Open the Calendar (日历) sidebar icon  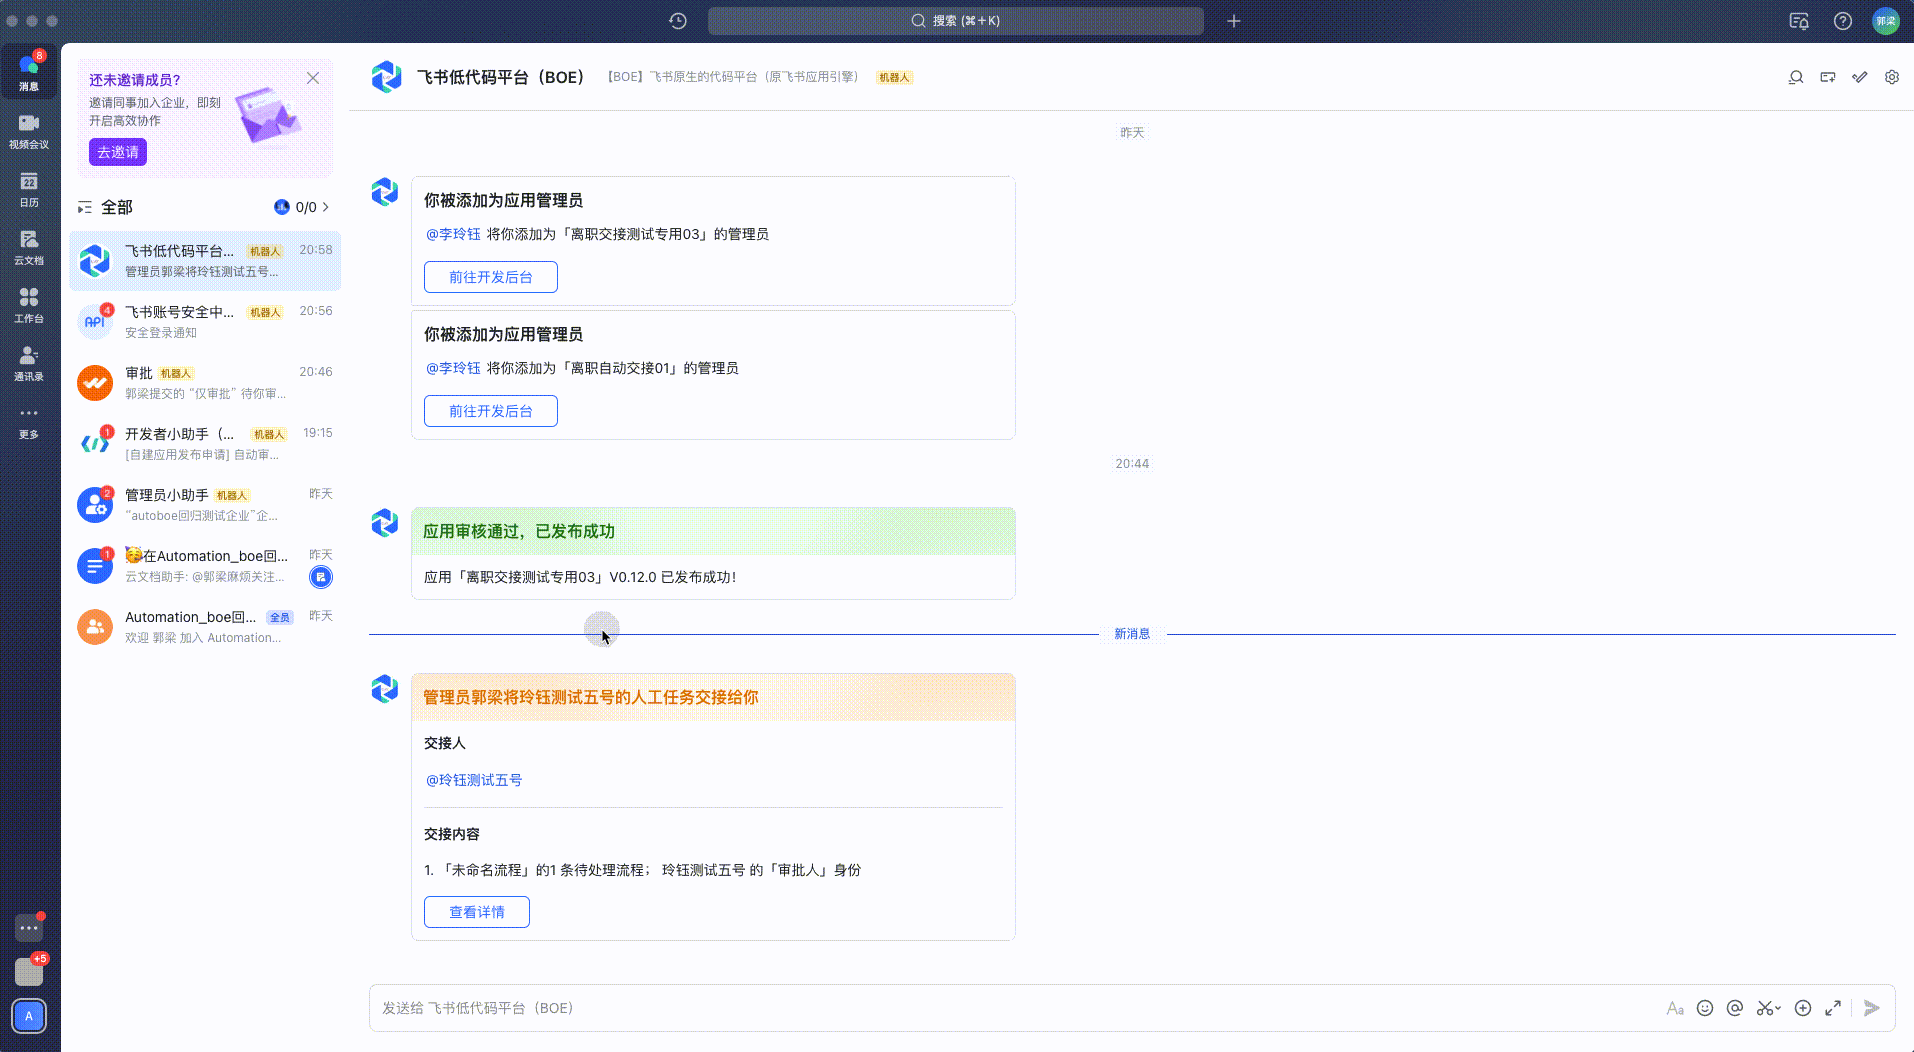pos(29,189)
